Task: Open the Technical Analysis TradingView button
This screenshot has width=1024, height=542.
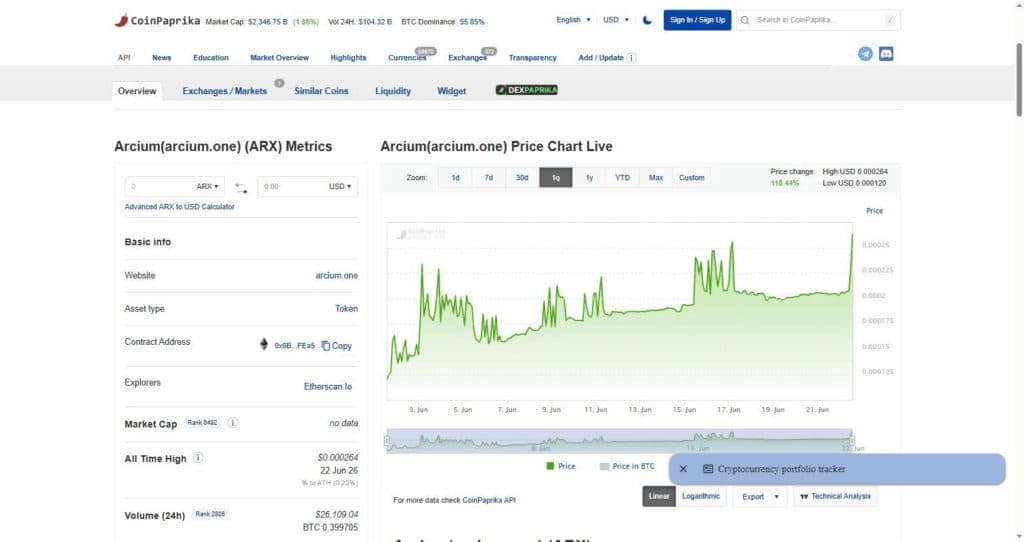Action: pos(835,496)
